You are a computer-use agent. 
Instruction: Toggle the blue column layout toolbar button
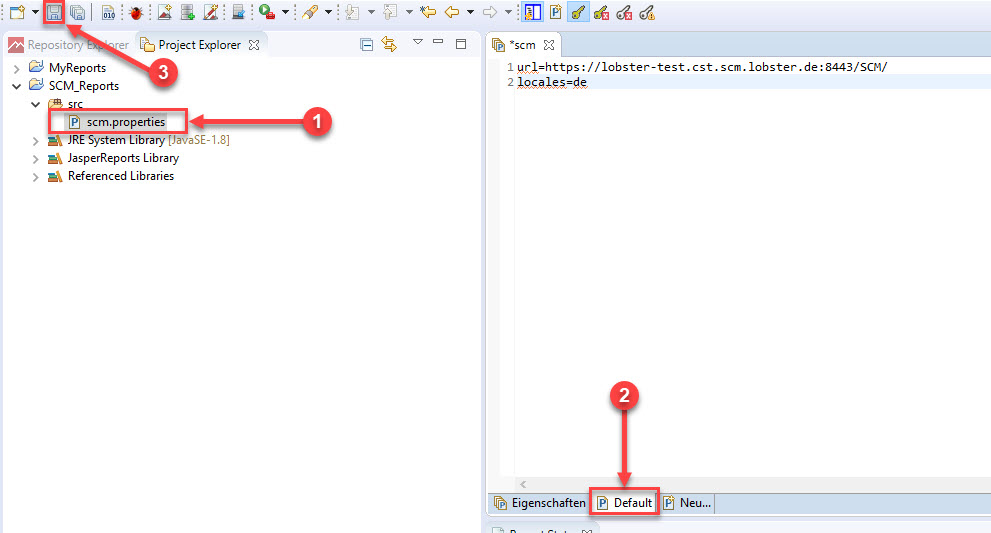[533, 12]
